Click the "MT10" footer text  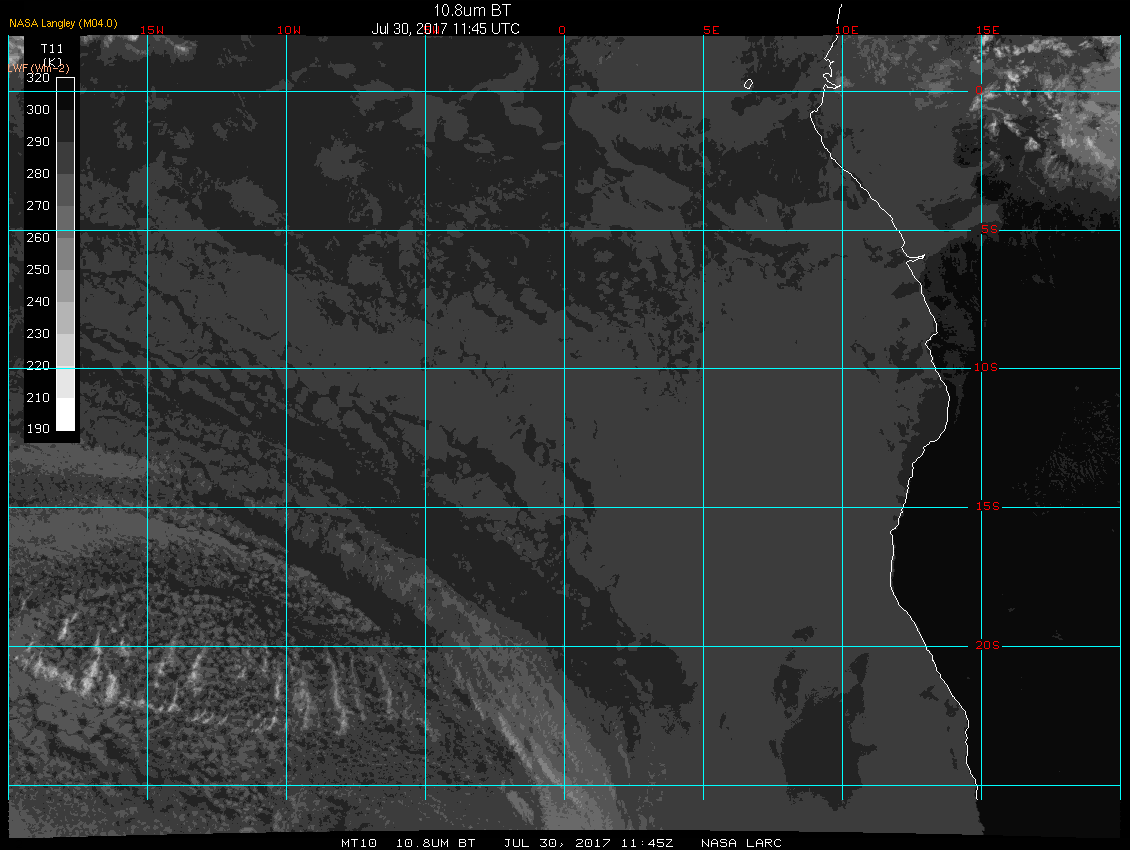tap(358, 843)
